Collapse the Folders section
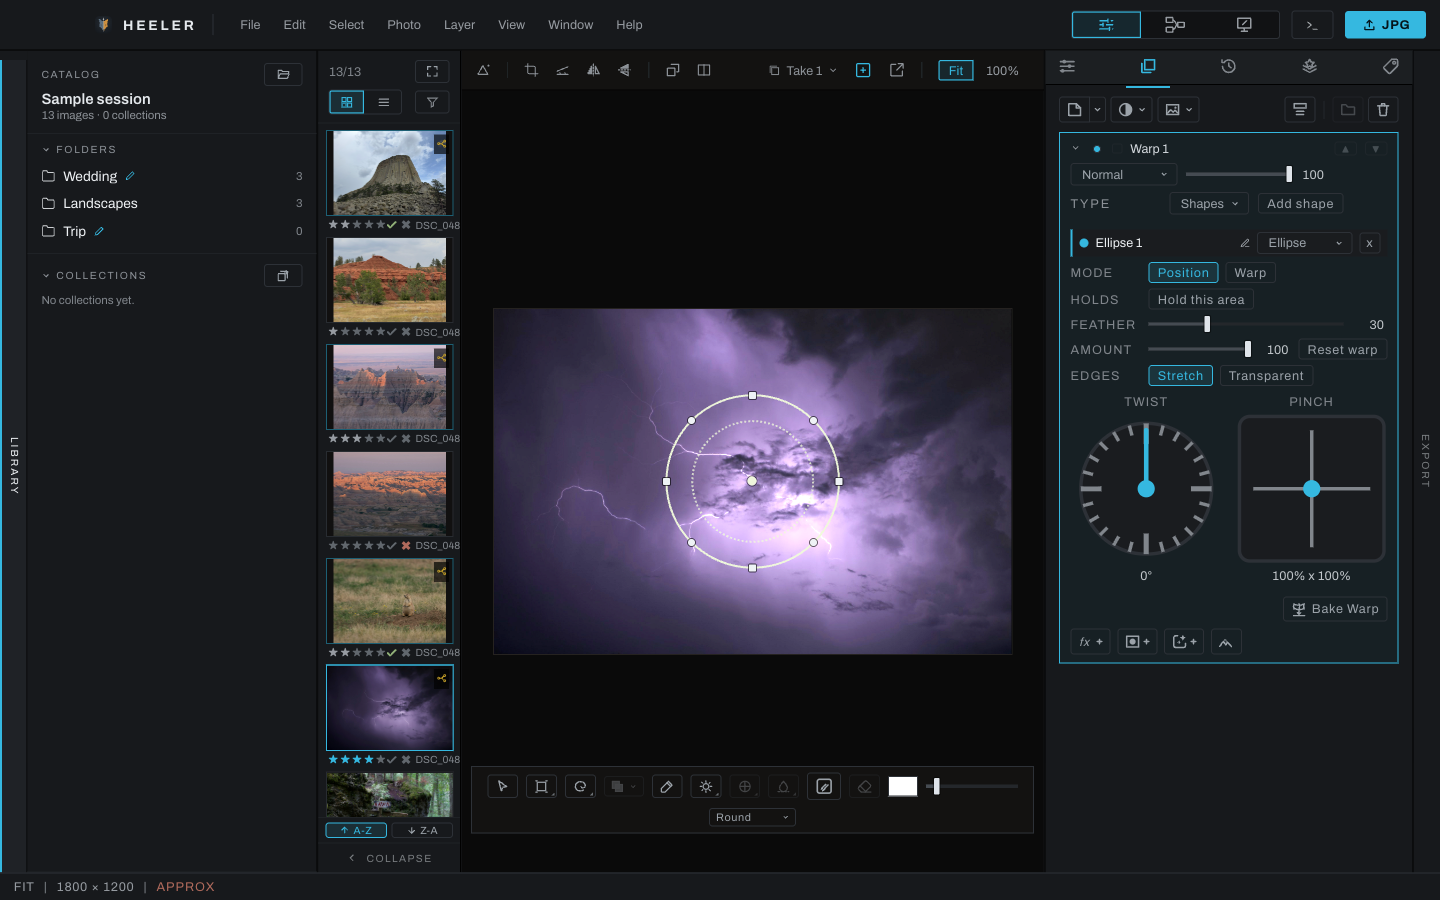 pyautogui.click(x=46, y=150)
